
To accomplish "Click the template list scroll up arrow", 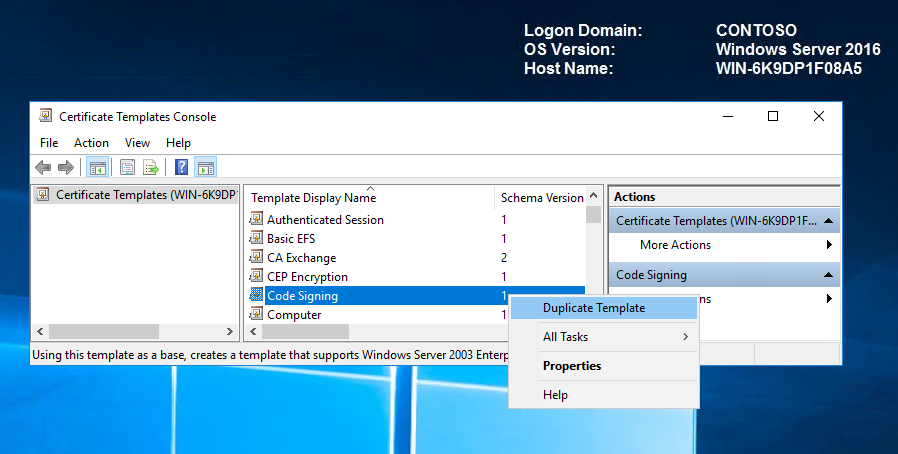I will [x=594, y=196].
